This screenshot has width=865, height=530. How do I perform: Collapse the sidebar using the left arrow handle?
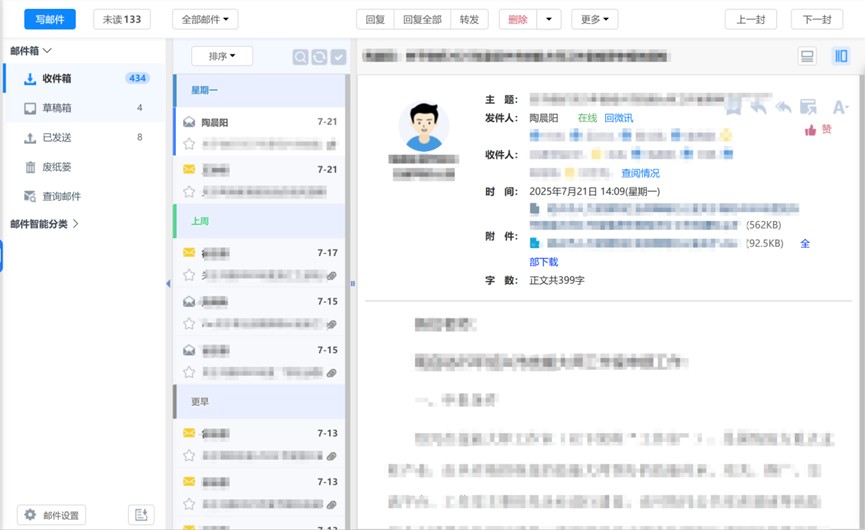168,284
